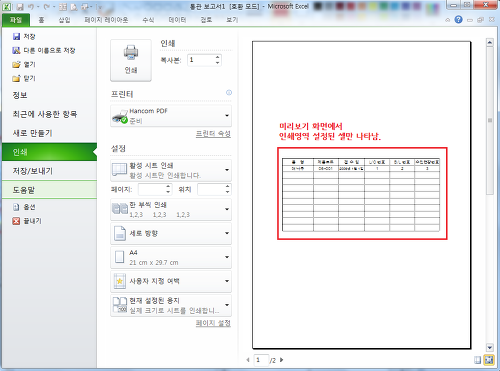This screenshot has width=500, height=371.
Task: Open the 저장/보내기 page
Action: pyautogui.click(x=49, y=171)
